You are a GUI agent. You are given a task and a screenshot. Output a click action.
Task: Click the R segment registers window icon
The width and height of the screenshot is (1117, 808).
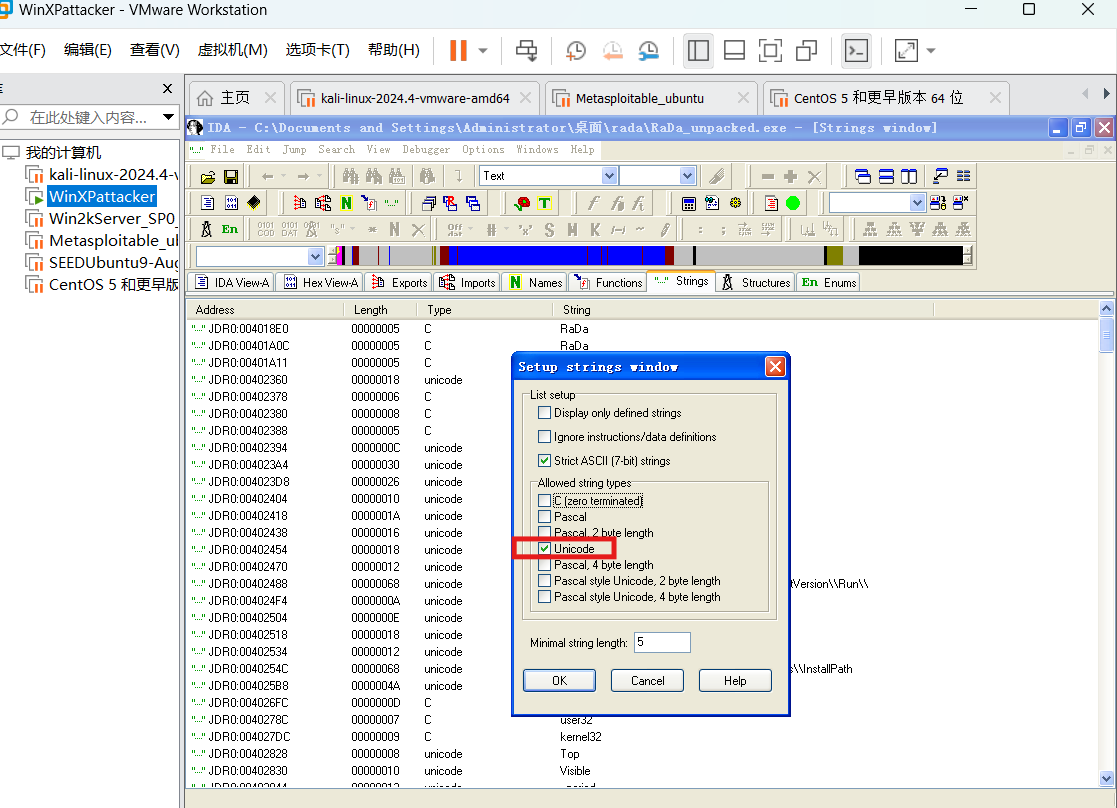[x=450, y=203]
